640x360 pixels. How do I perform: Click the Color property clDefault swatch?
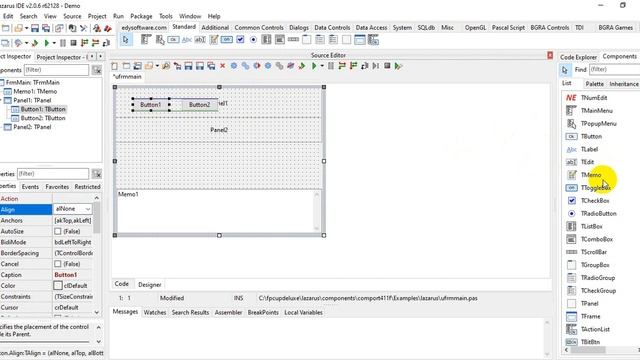tap(58, 286)
